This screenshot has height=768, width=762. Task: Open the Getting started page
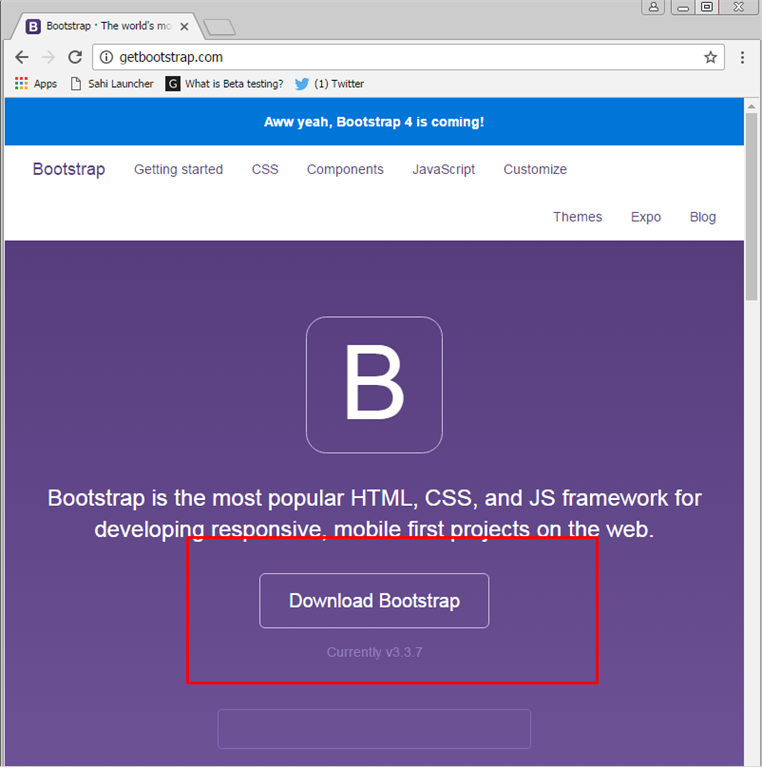pyautogui.click(x=179, y=169)
